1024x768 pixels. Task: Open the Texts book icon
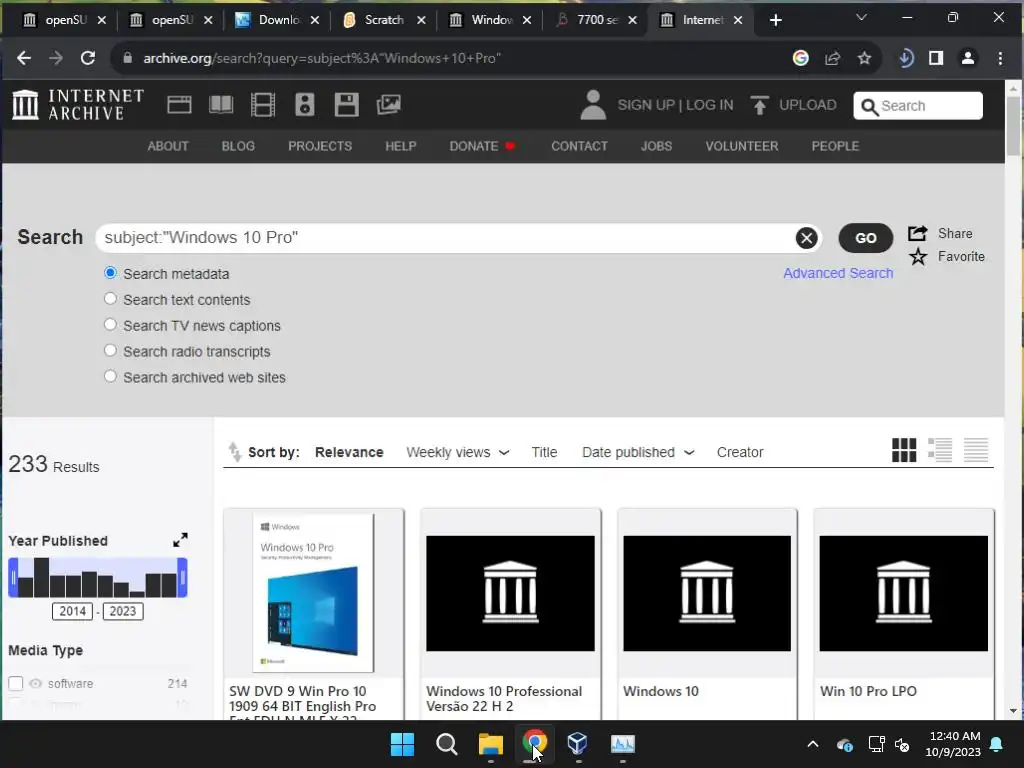221,104
